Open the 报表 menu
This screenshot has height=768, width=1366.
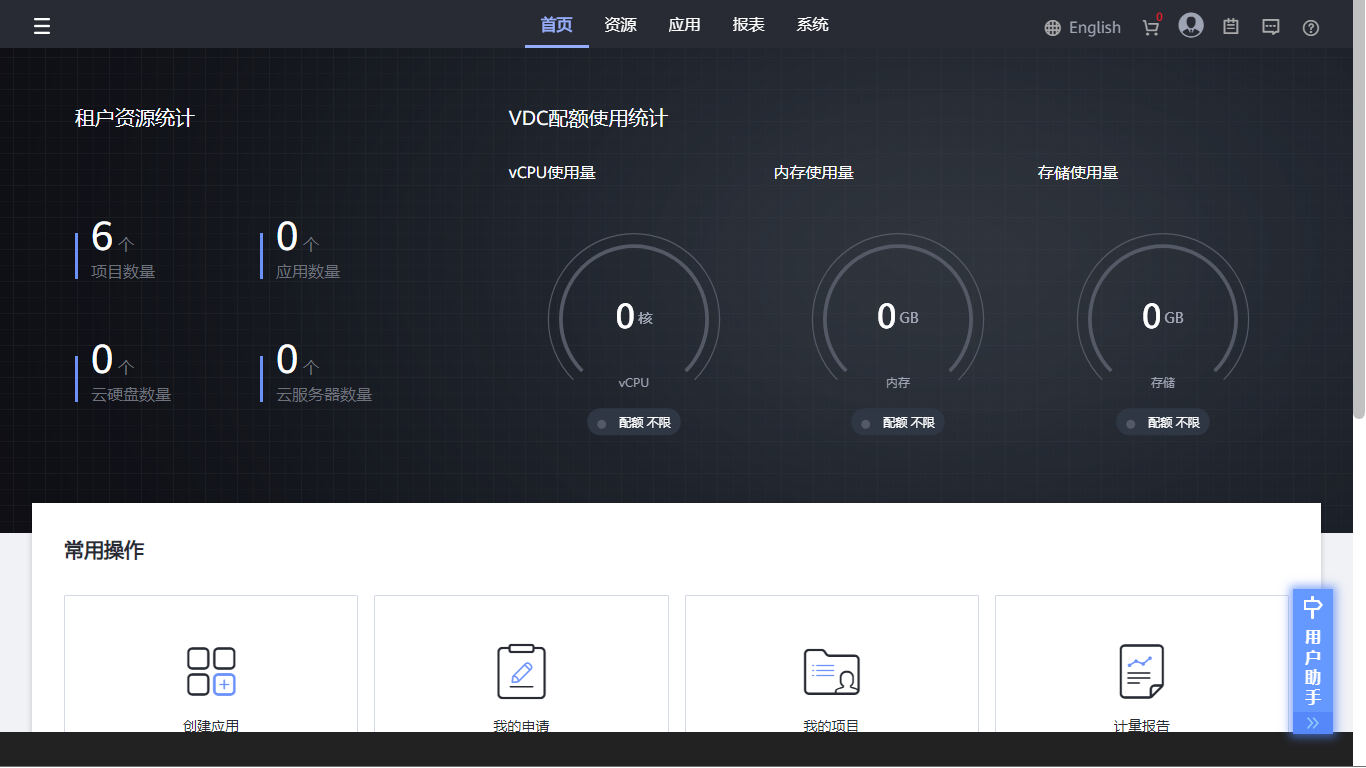(x=748, y=25)
